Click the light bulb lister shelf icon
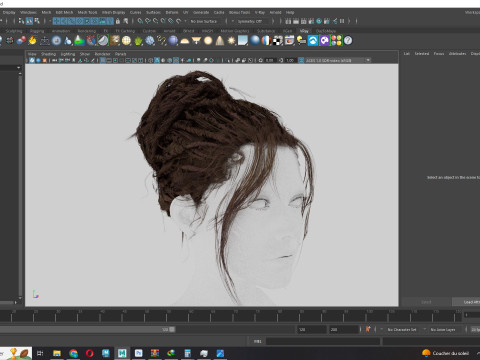 [x=301, y=41]
